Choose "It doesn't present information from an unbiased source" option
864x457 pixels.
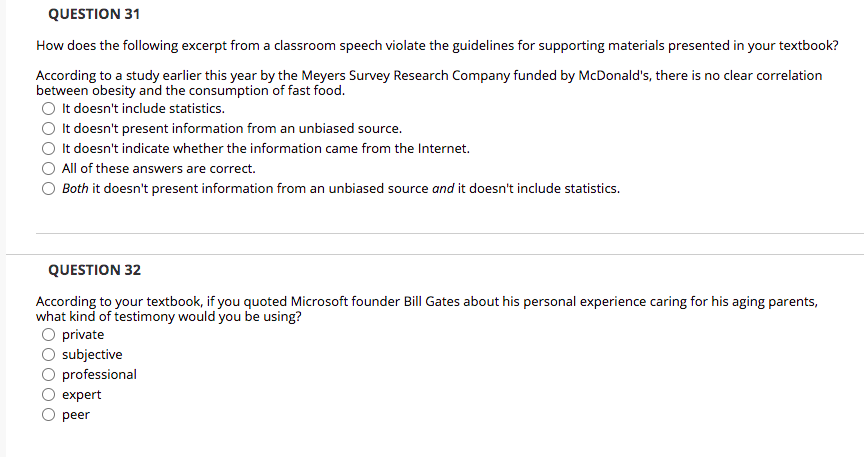(48, 129)
